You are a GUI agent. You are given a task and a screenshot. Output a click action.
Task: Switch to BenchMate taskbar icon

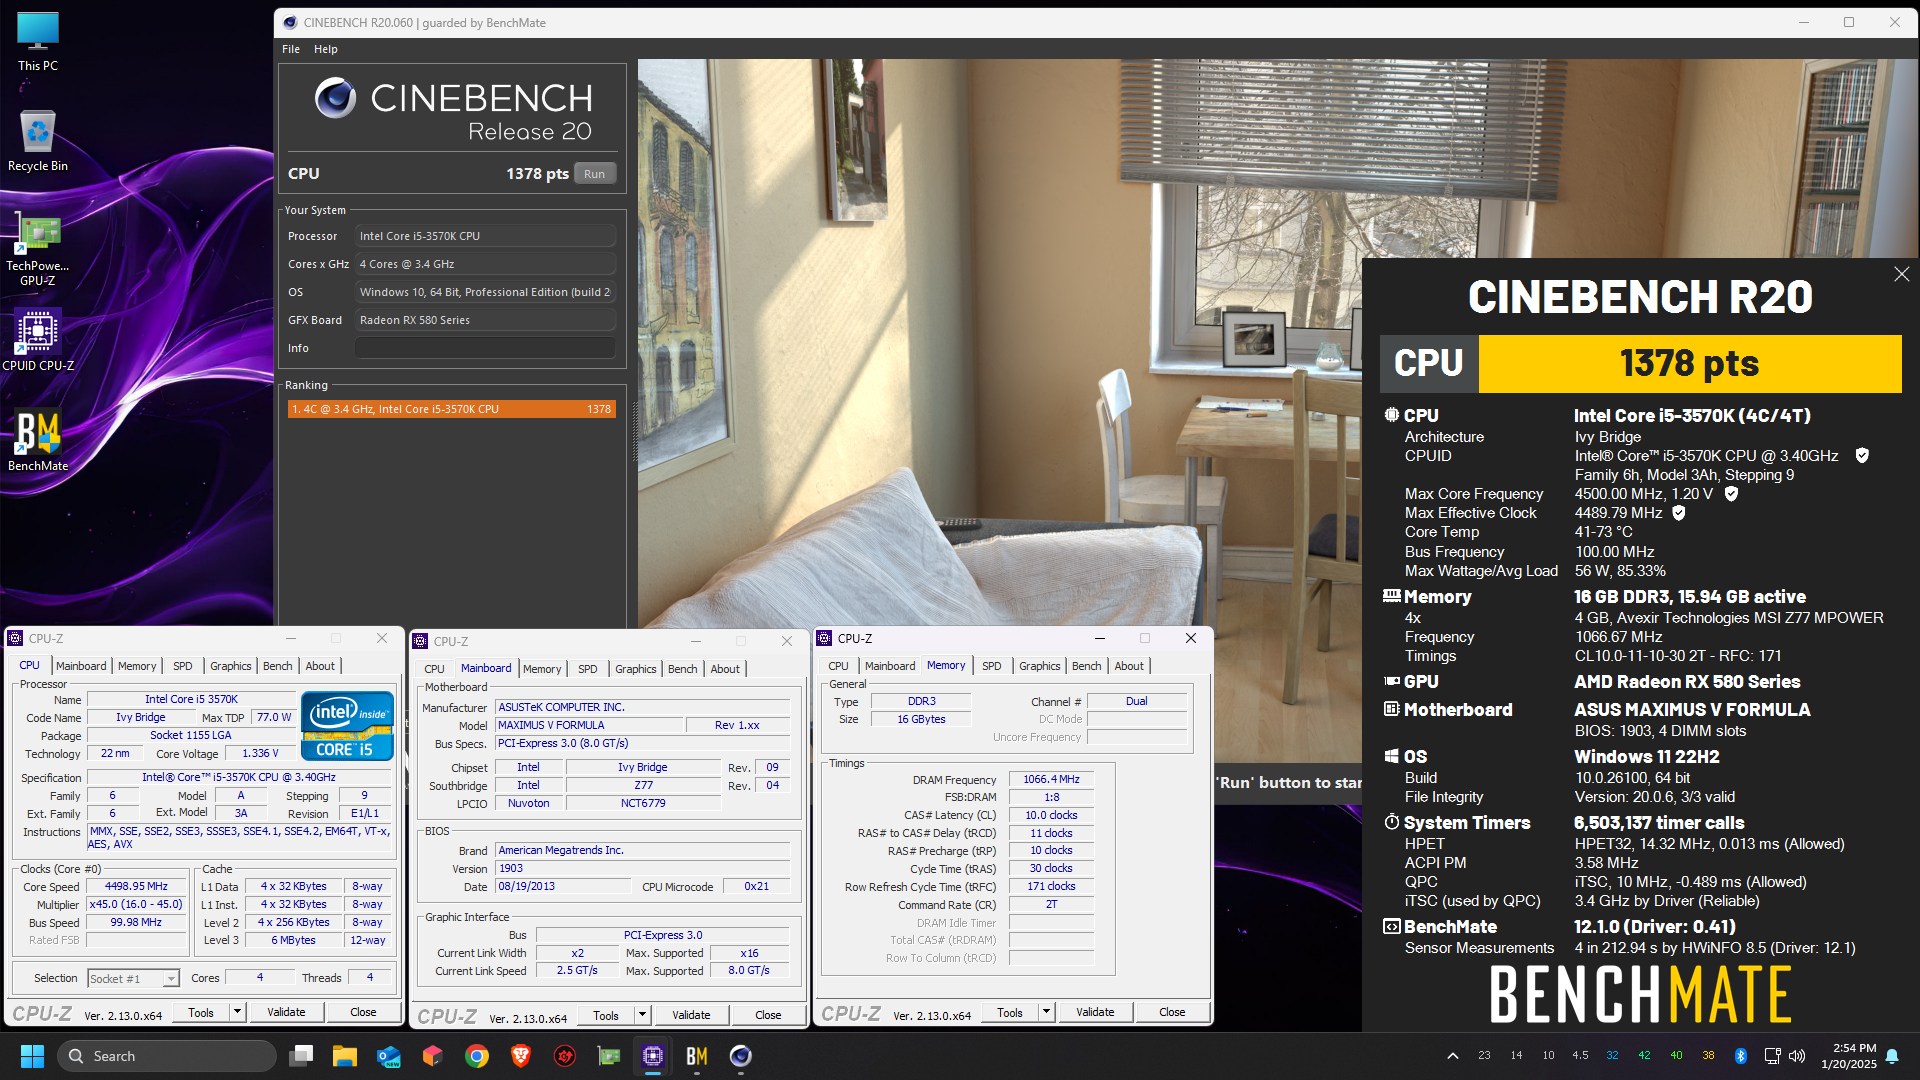point(697,1056)
